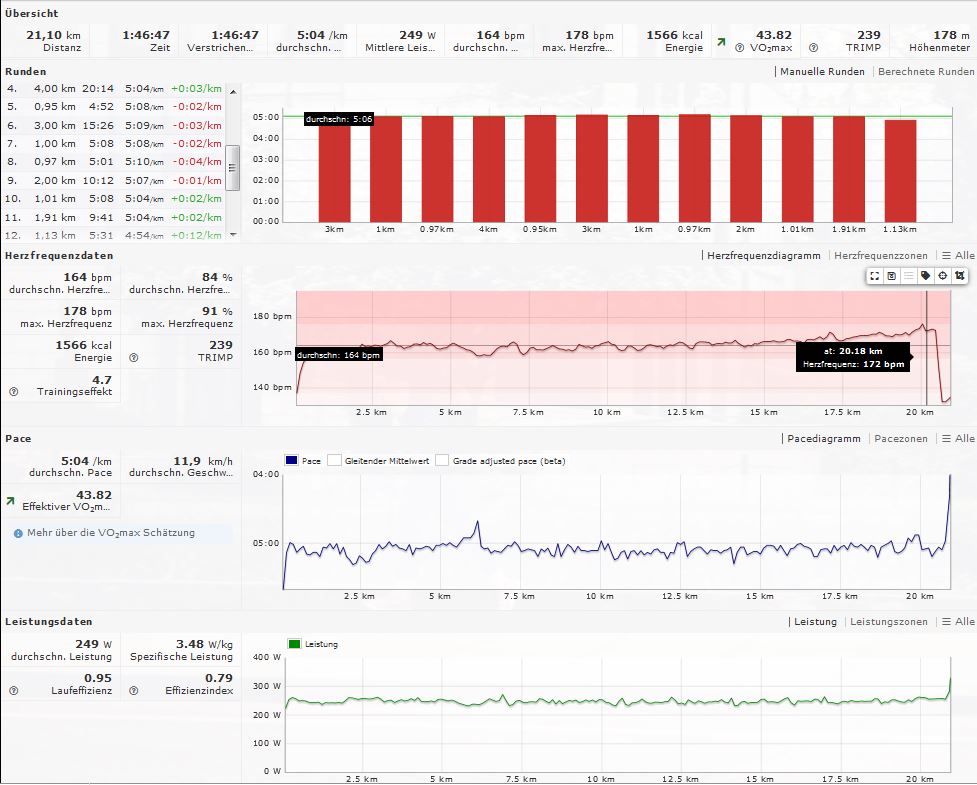The width and height of the screenshot is (977, 785).
Task: Click the save image icon on heart rate chart
Action: (891, 276)
